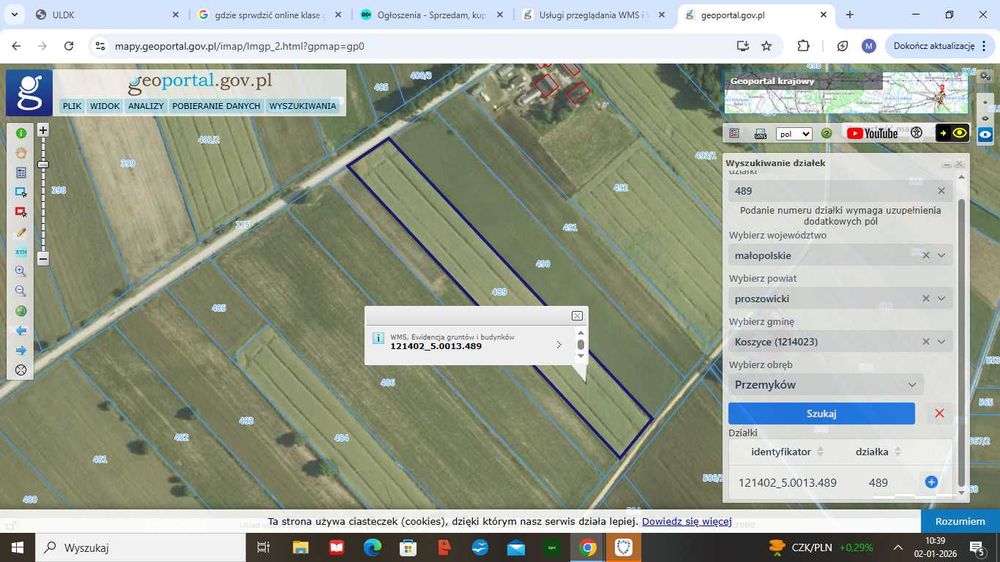Click the popup scrollbar handle
This screenshot has width=1000, height=562.
(x=580, y=344)
